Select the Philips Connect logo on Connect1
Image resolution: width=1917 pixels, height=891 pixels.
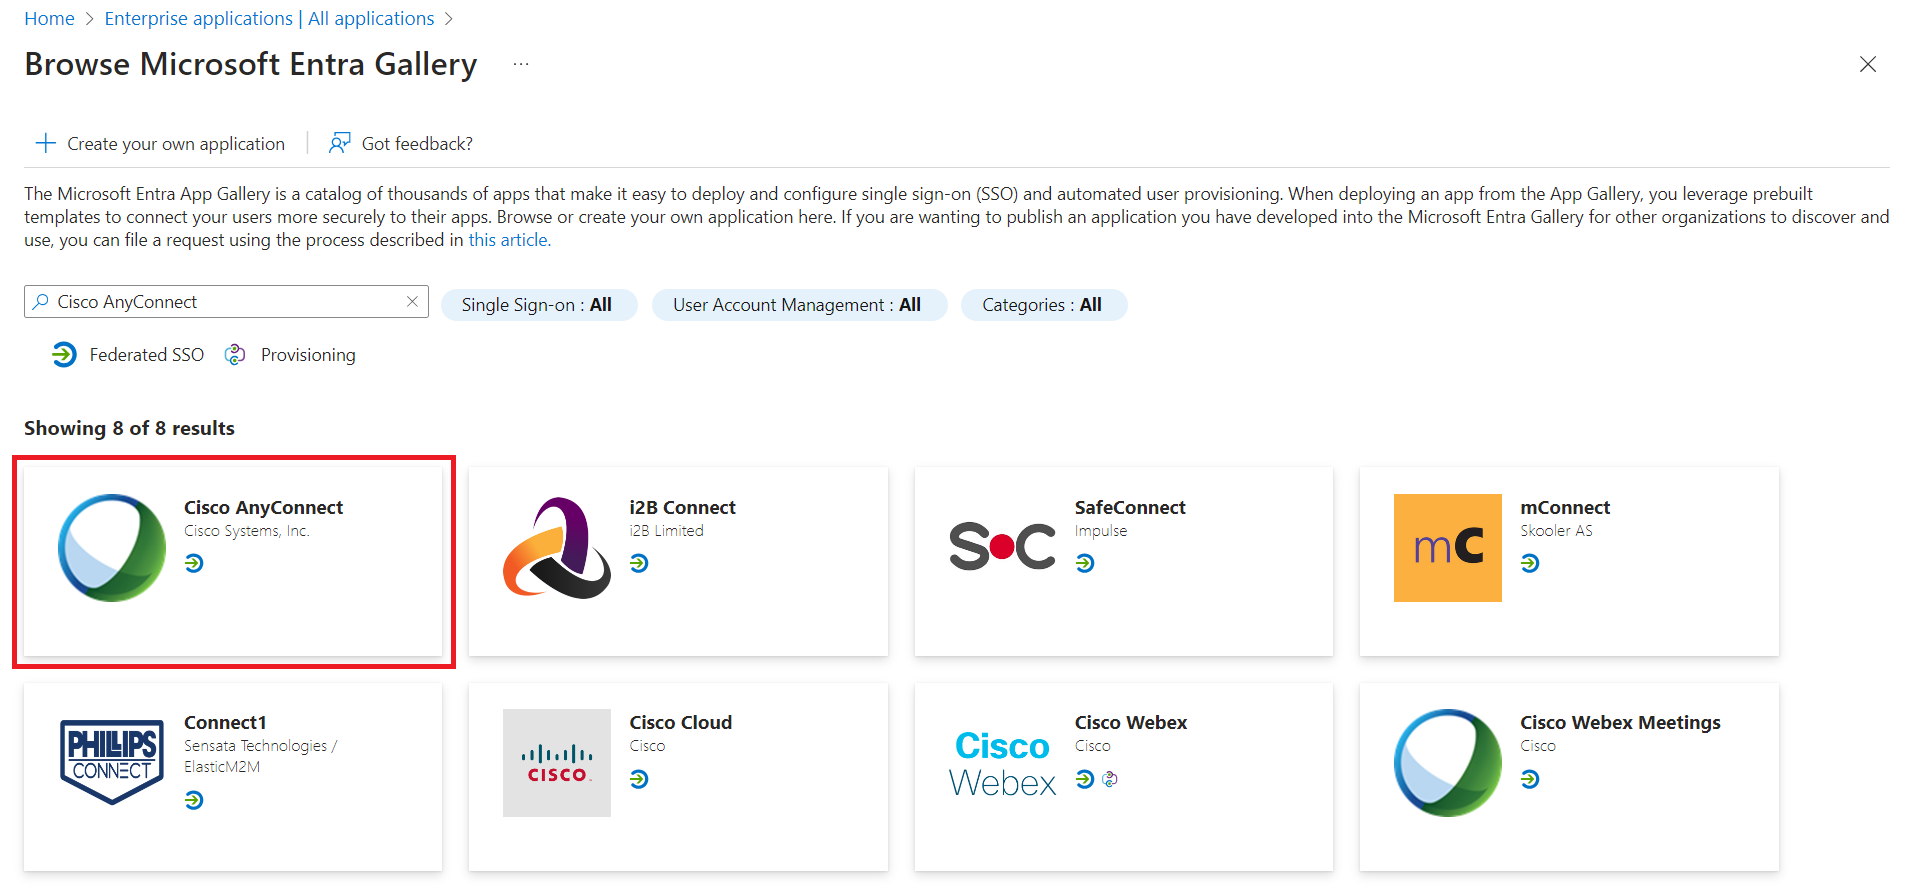(x=112, y=762)
